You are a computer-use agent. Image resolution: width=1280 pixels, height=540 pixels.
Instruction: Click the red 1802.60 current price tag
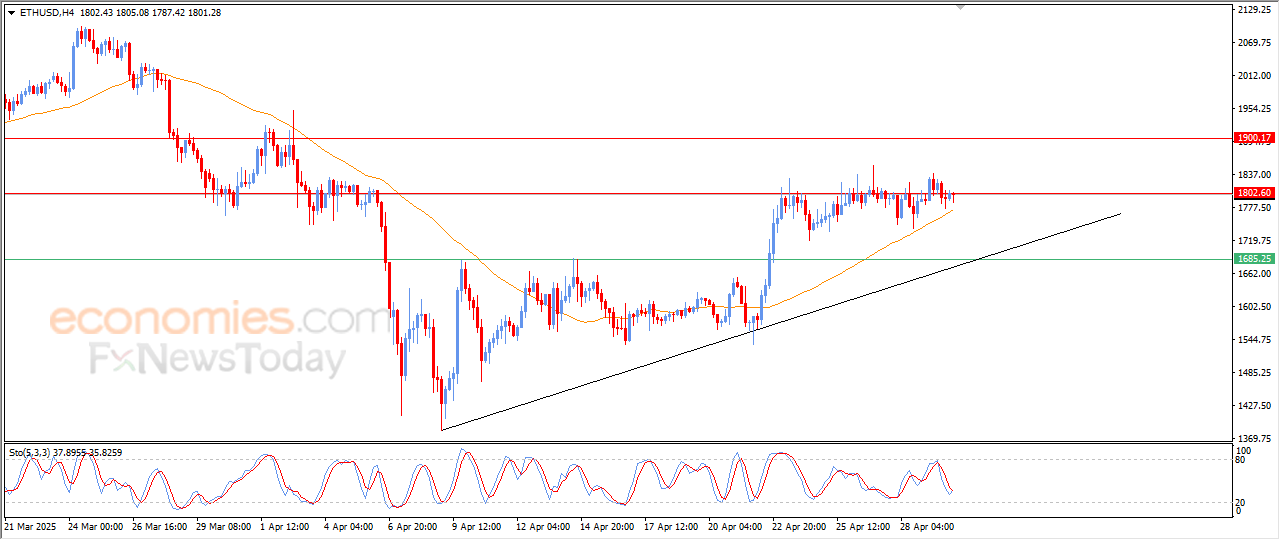pos(1254,193)
